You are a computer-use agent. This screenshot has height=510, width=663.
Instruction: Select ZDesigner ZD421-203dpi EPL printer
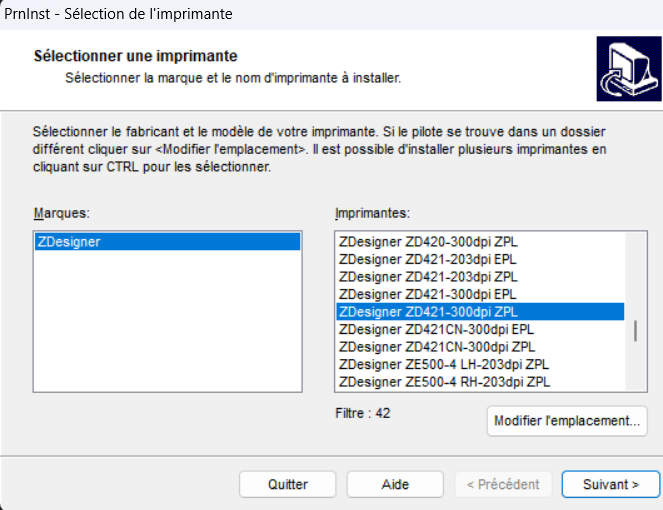(x=428, y=259)
